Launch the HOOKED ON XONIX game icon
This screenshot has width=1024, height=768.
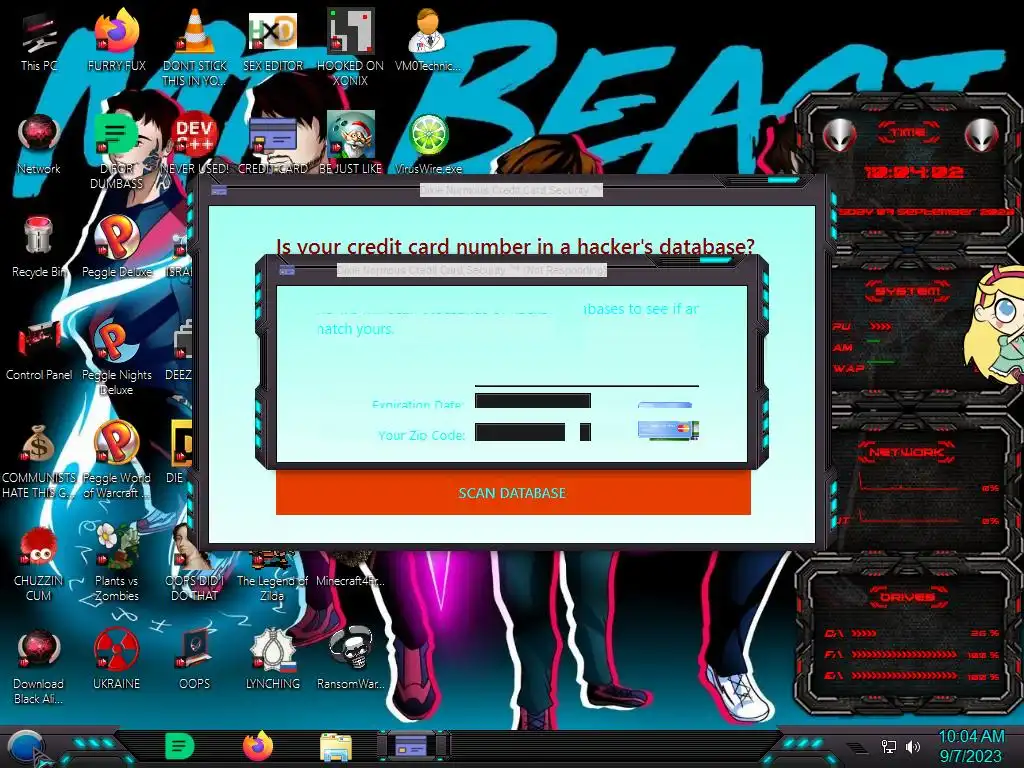pos(350,48)
